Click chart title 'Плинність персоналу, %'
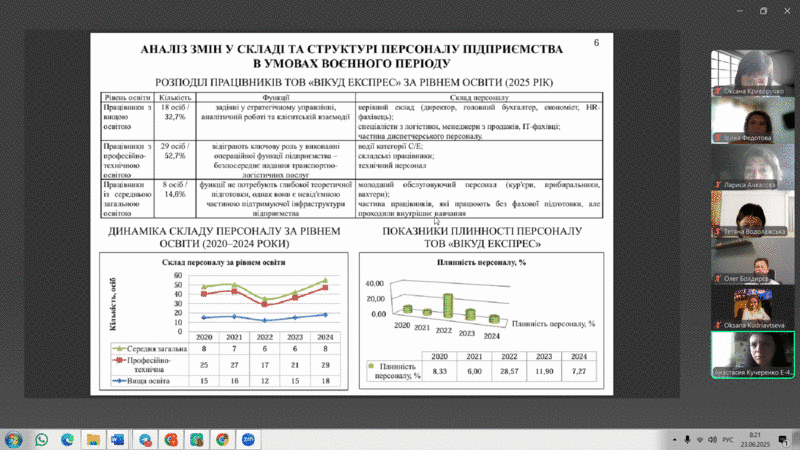Viewport: 800px width, 450px height. (481, 262)
